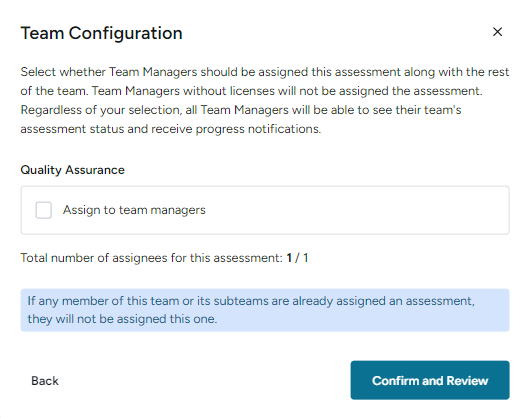Click the Confirm and Review button
The height and width of the screenshot is (418, 527).
430,380
